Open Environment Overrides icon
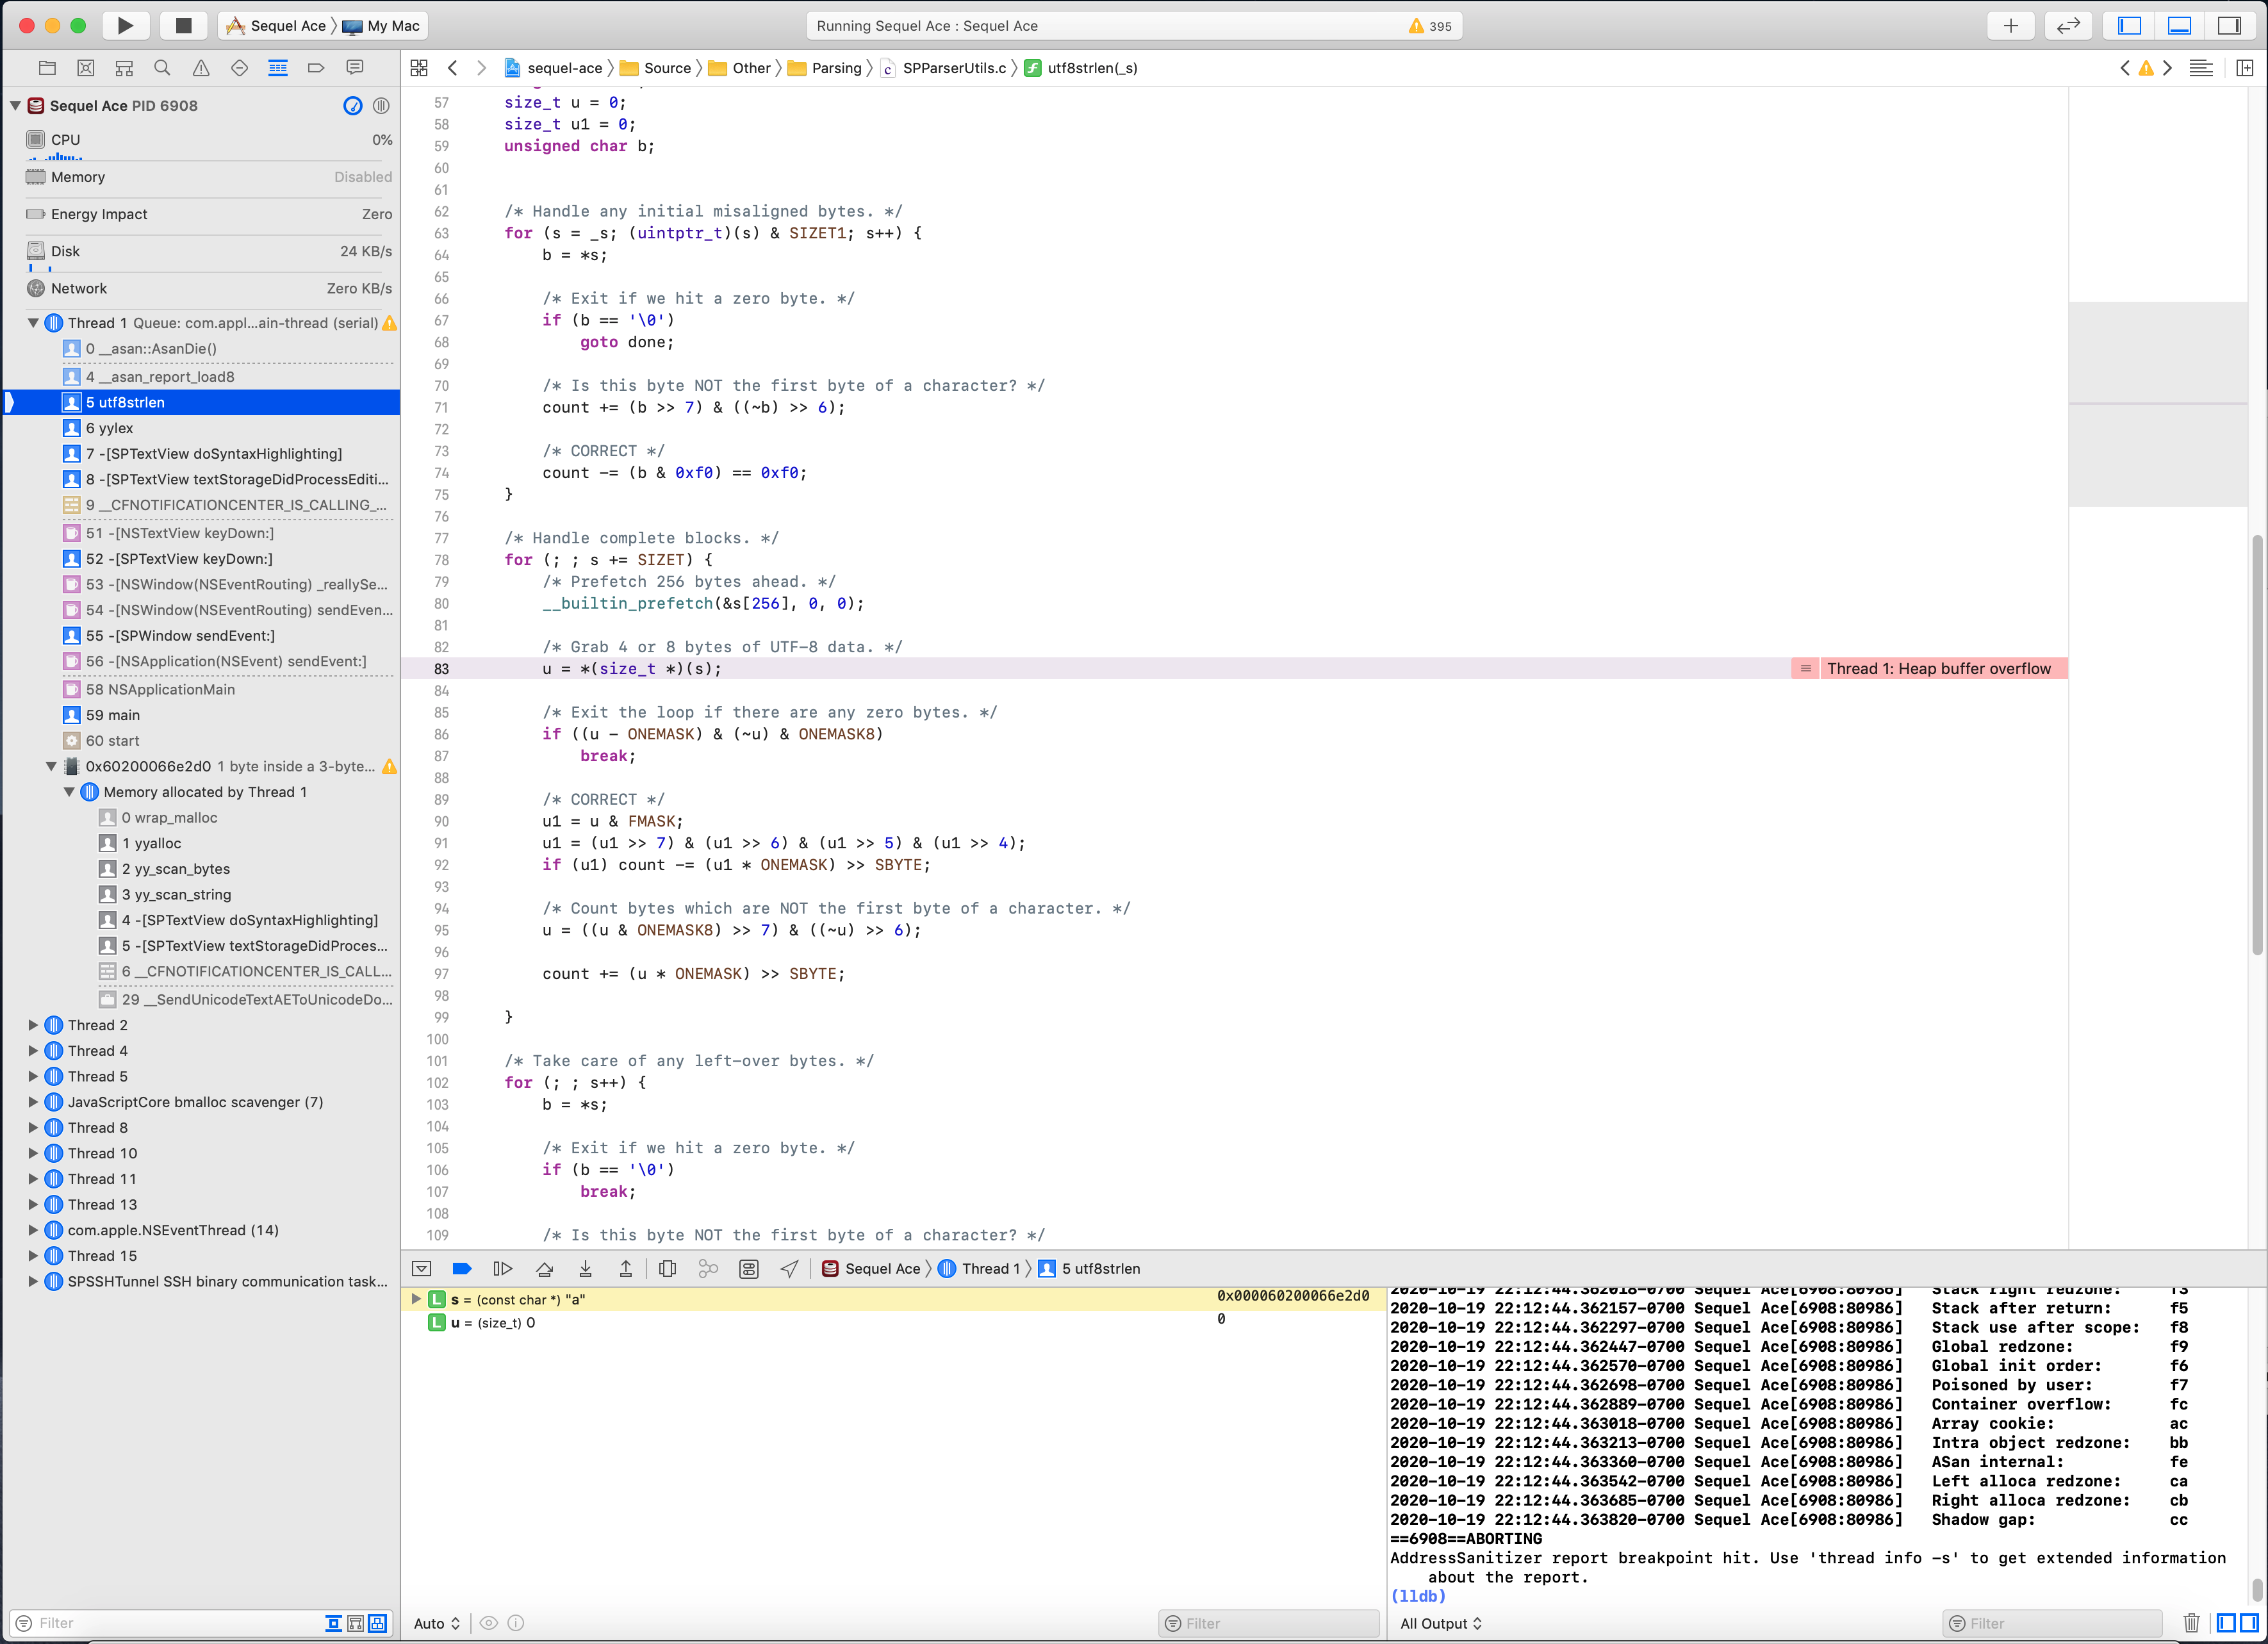The image size is (2268, 1644). click(x=749, y=1268)
